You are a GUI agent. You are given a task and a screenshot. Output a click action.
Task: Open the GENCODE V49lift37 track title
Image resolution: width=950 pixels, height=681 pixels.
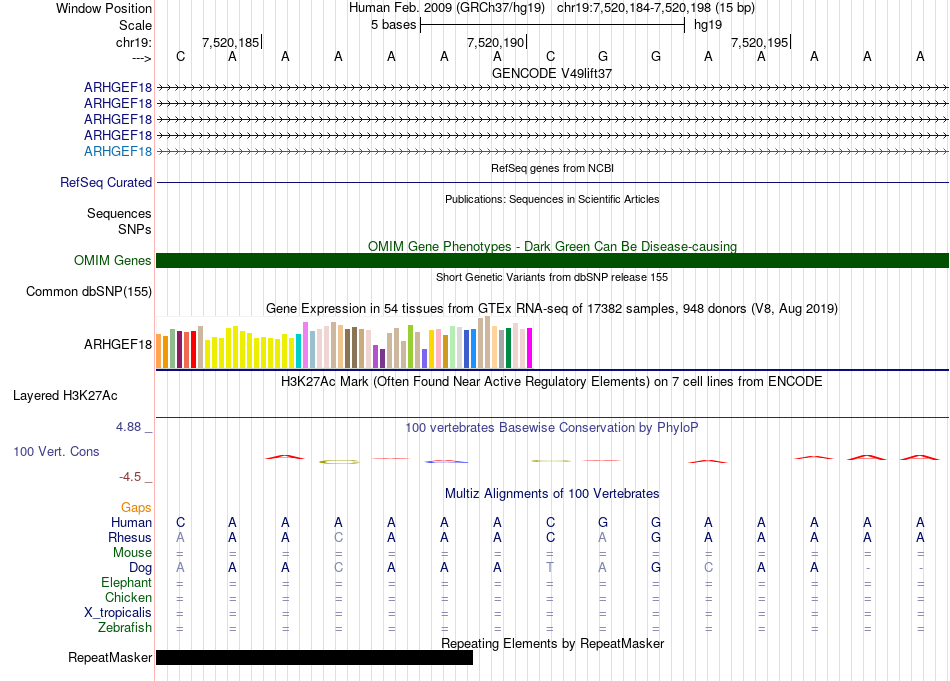click(x=552, y=73)
